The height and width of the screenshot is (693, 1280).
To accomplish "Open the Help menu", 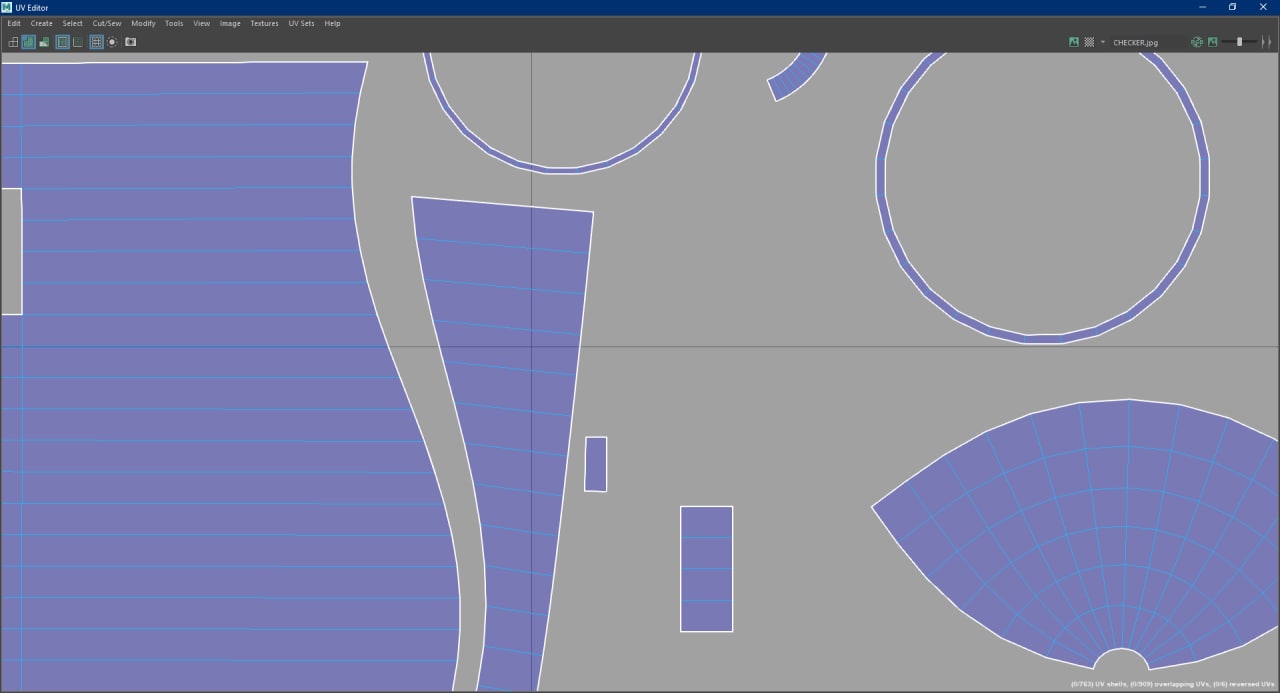I will pos(332,23).
